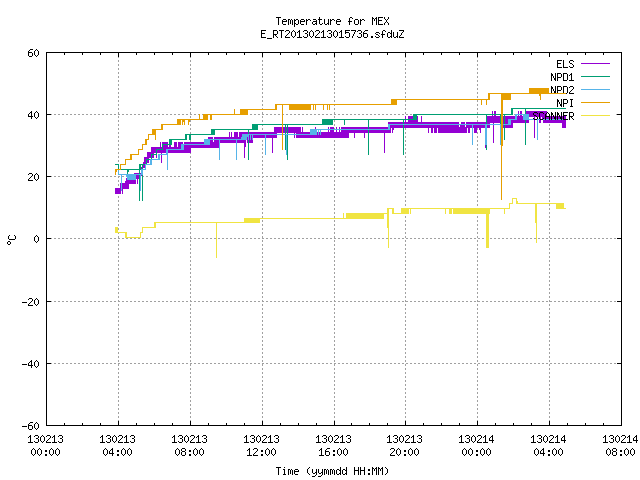Click the x-axis tick label 130214 00:00
Image resolution: width=640 pixels, height=480 pixels.
tap(476, 446)
